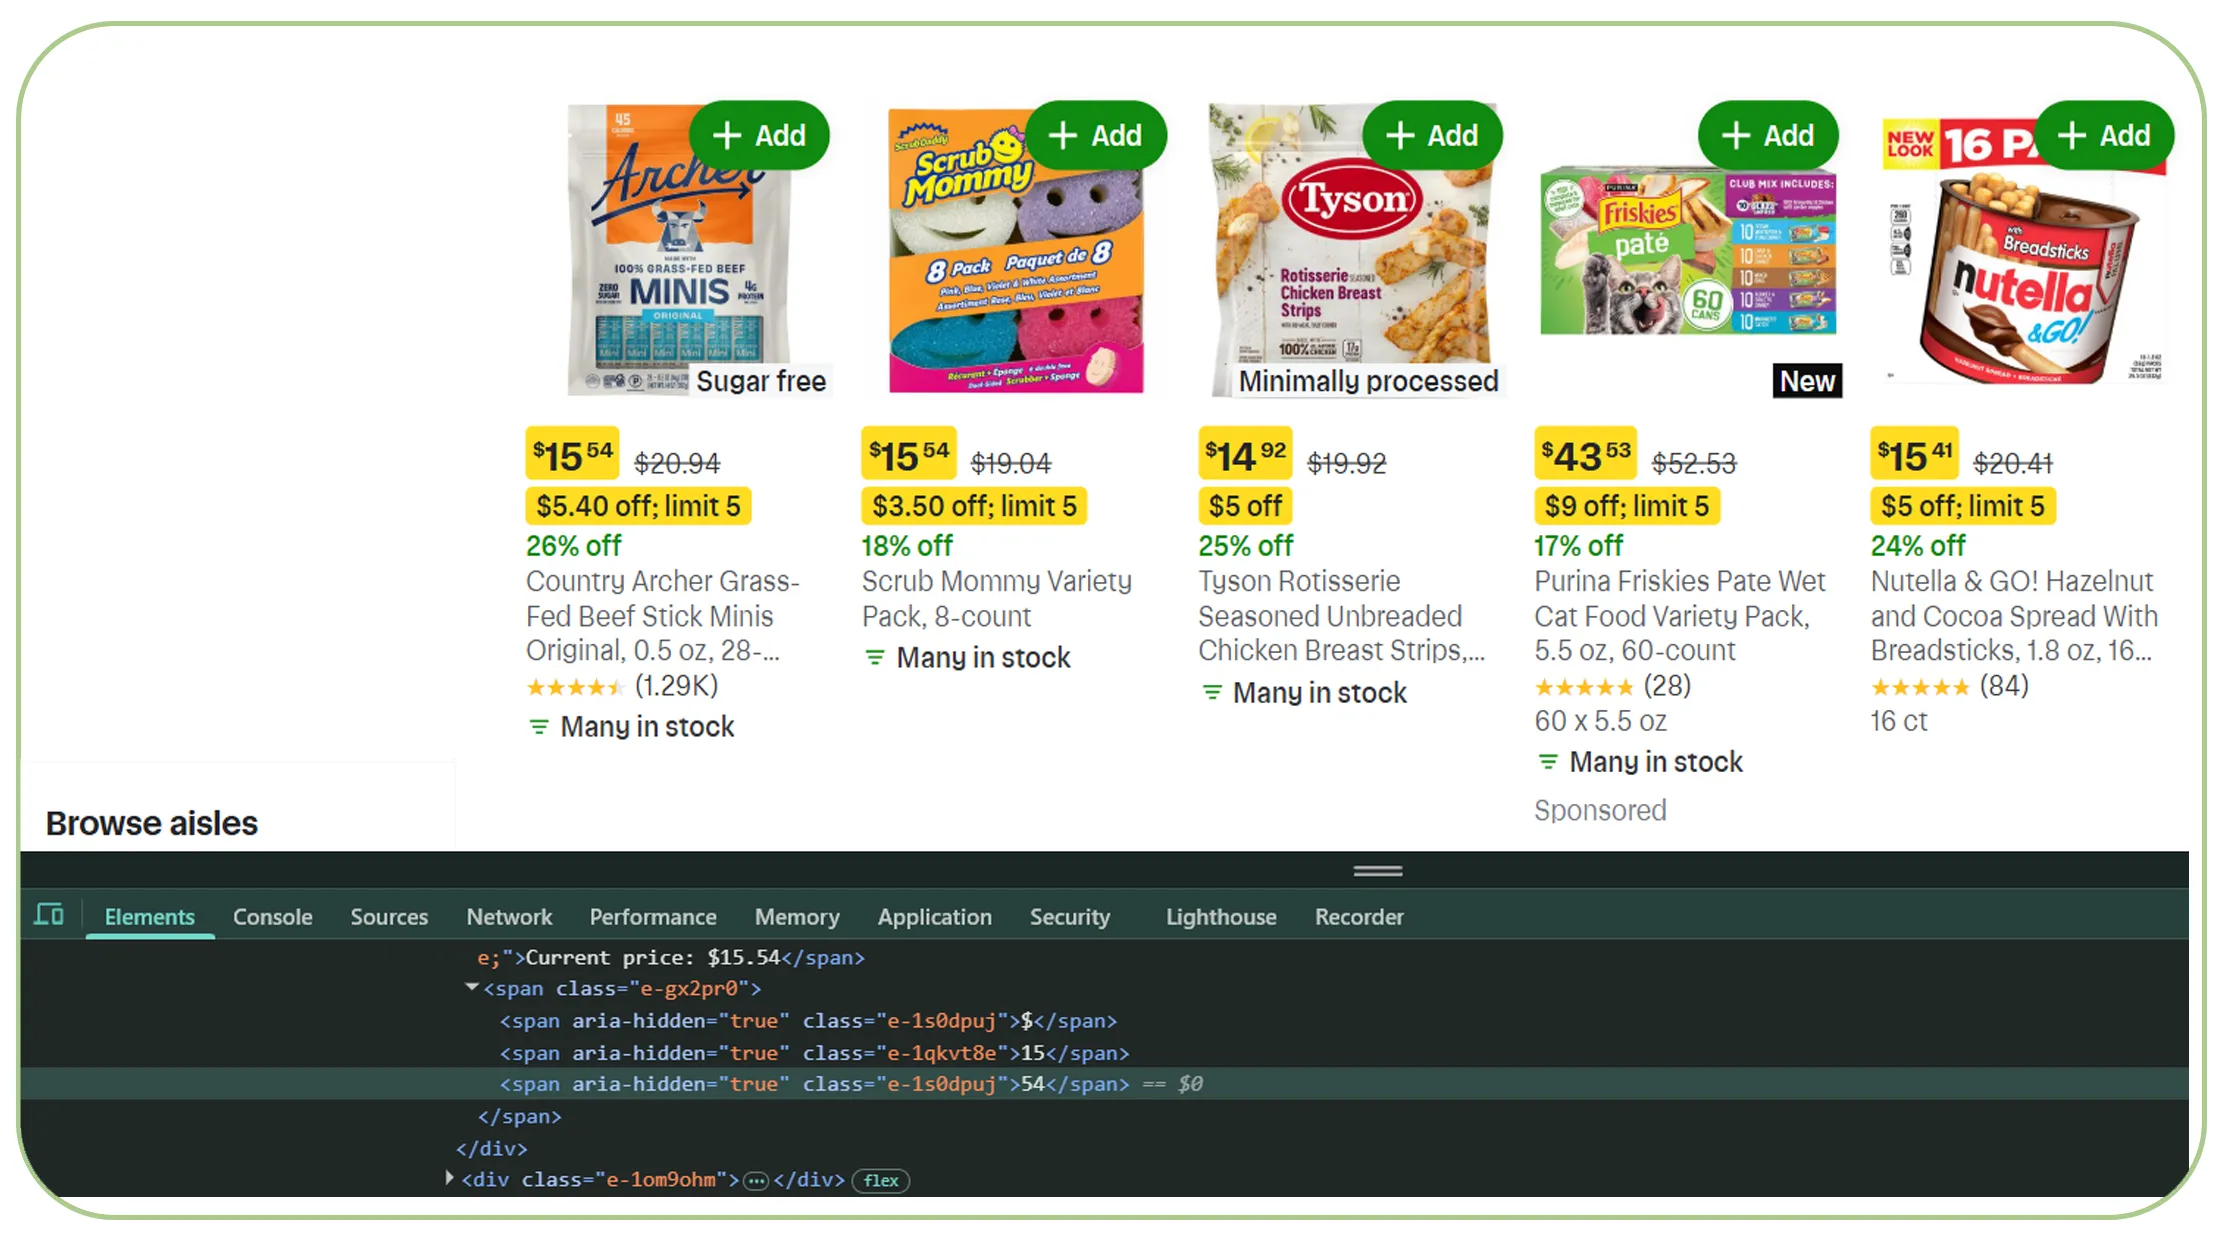Image resolution: width=2223 pixels, height=1240 pixels.
Task: Open the Network tab
Action: click(x=509, y=917)
